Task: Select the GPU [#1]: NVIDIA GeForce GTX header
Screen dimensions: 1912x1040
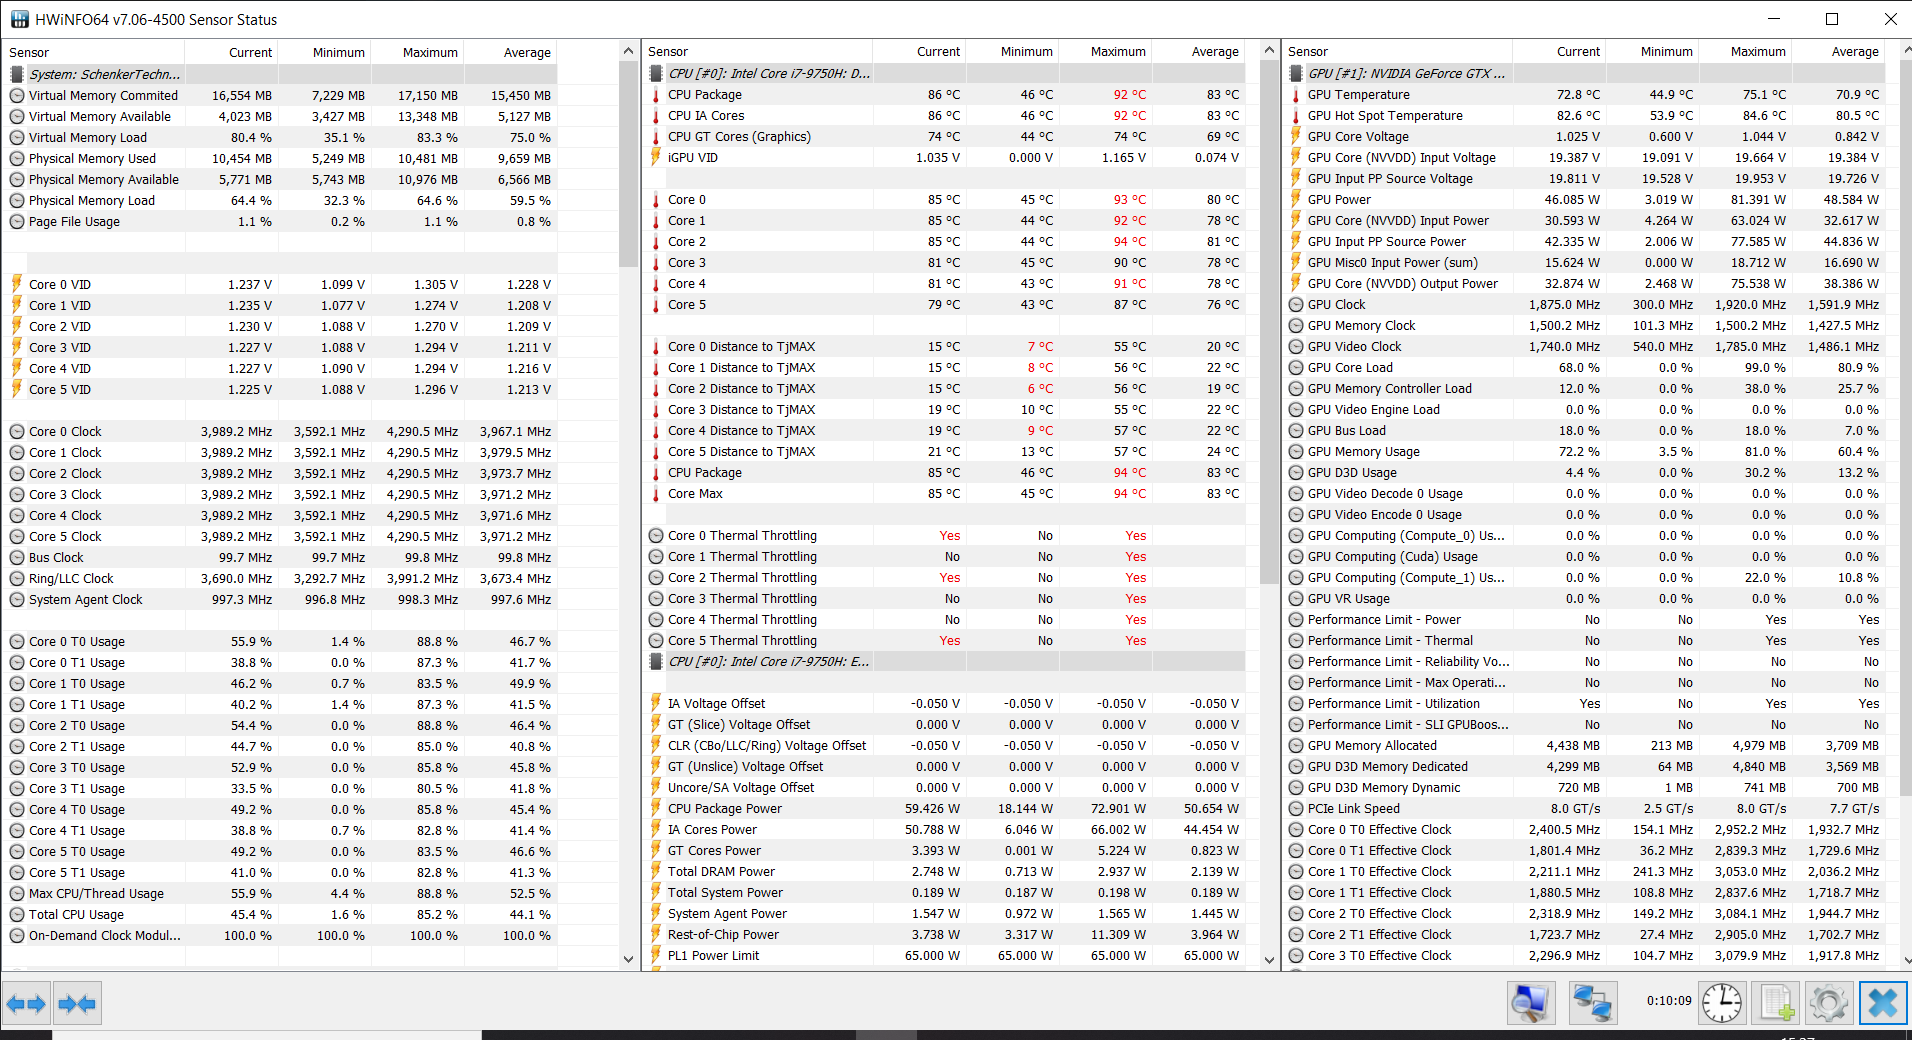Action: pos(1585,73)
